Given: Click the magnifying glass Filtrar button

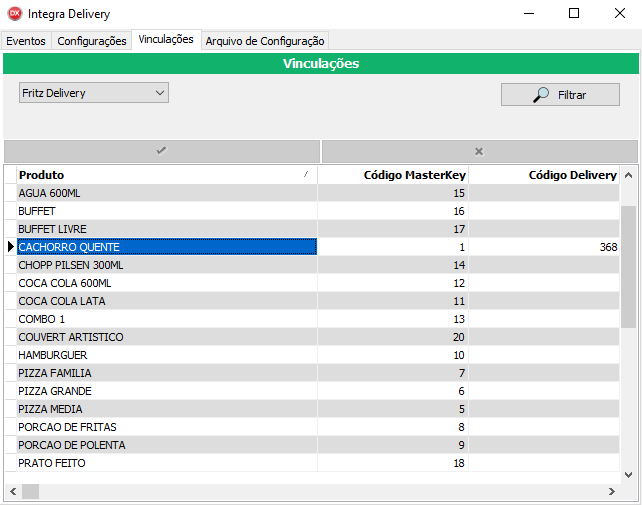Looking at the screenshot, I should point(560,95).
